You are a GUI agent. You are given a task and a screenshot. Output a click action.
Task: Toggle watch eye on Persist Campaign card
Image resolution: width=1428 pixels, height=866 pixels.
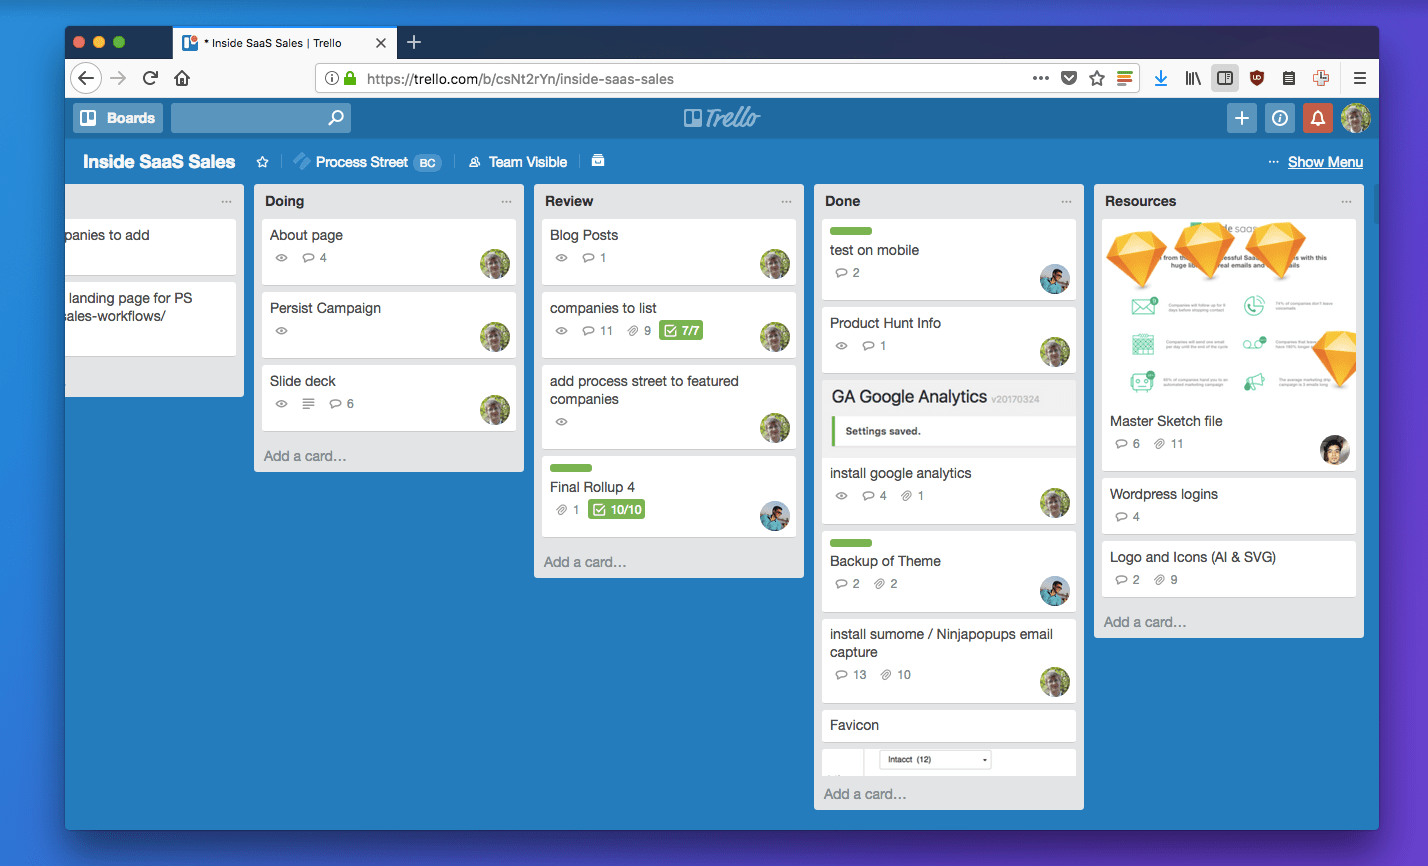(x=281, y=331)
